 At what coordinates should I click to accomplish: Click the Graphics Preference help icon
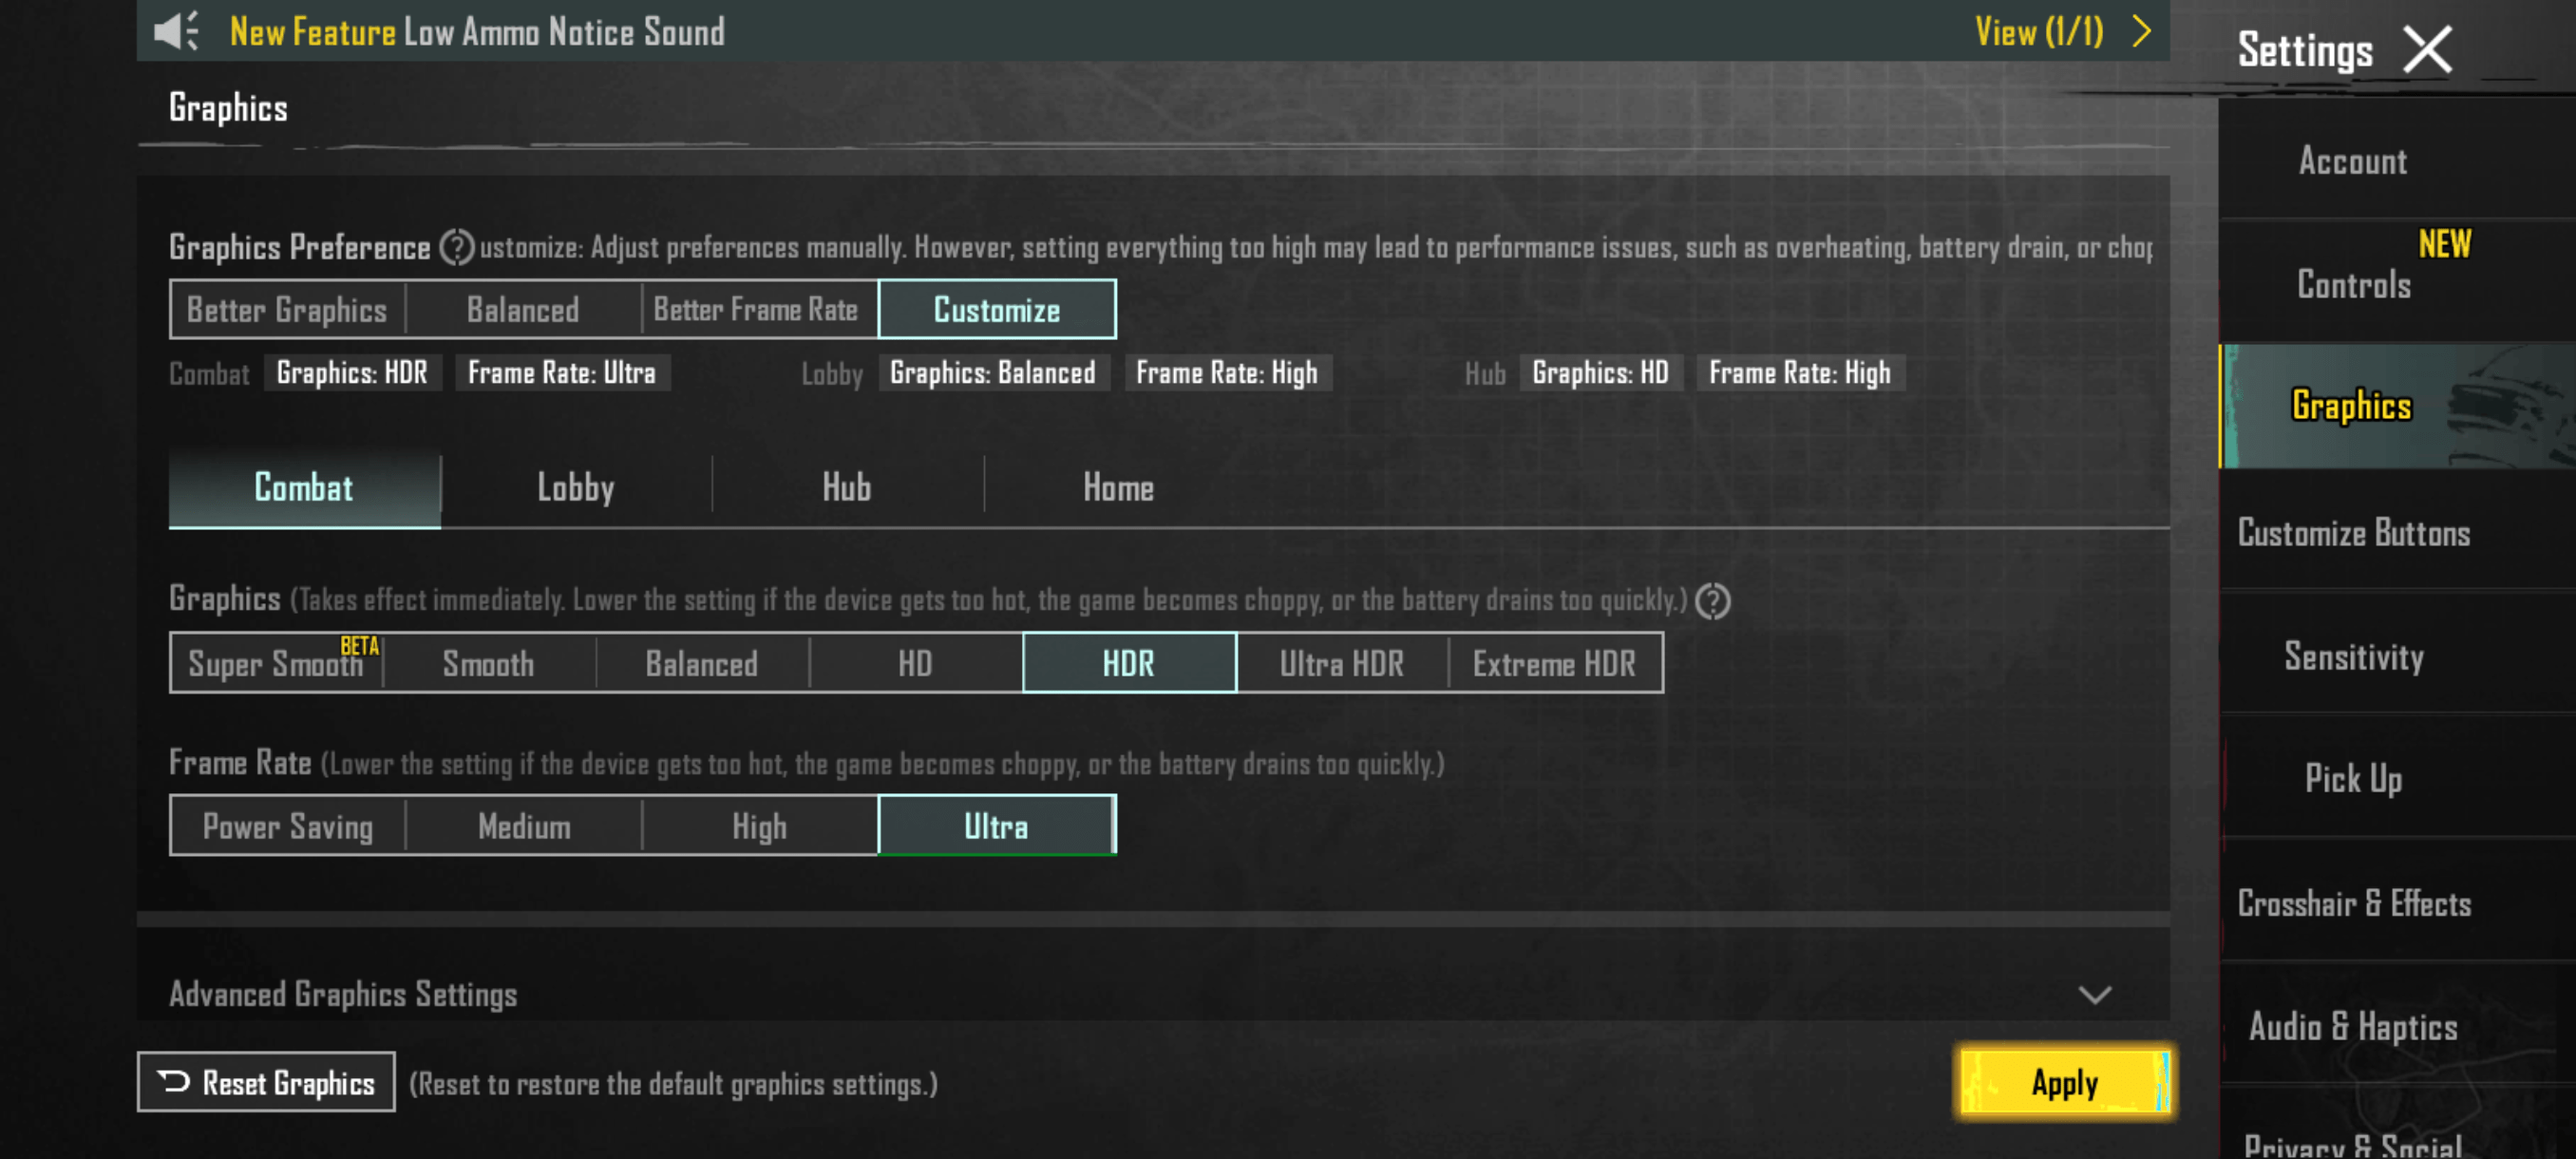pos(457,247)
